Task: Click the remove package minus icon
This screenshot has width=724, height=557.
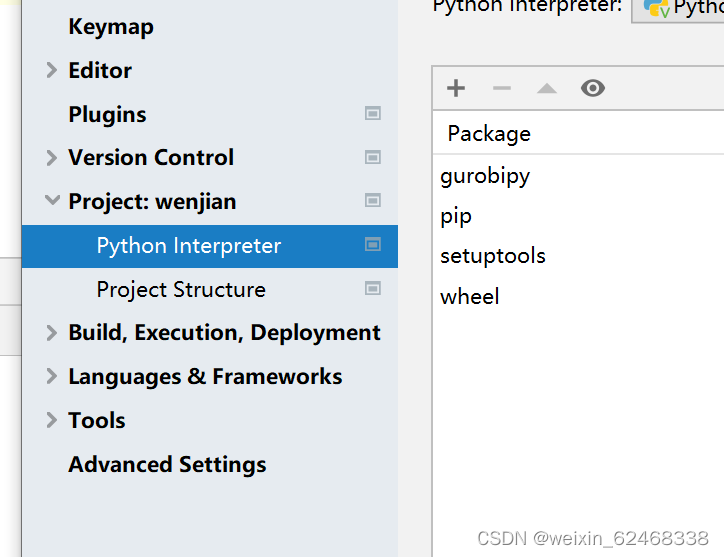Action: tap(502, 88)
